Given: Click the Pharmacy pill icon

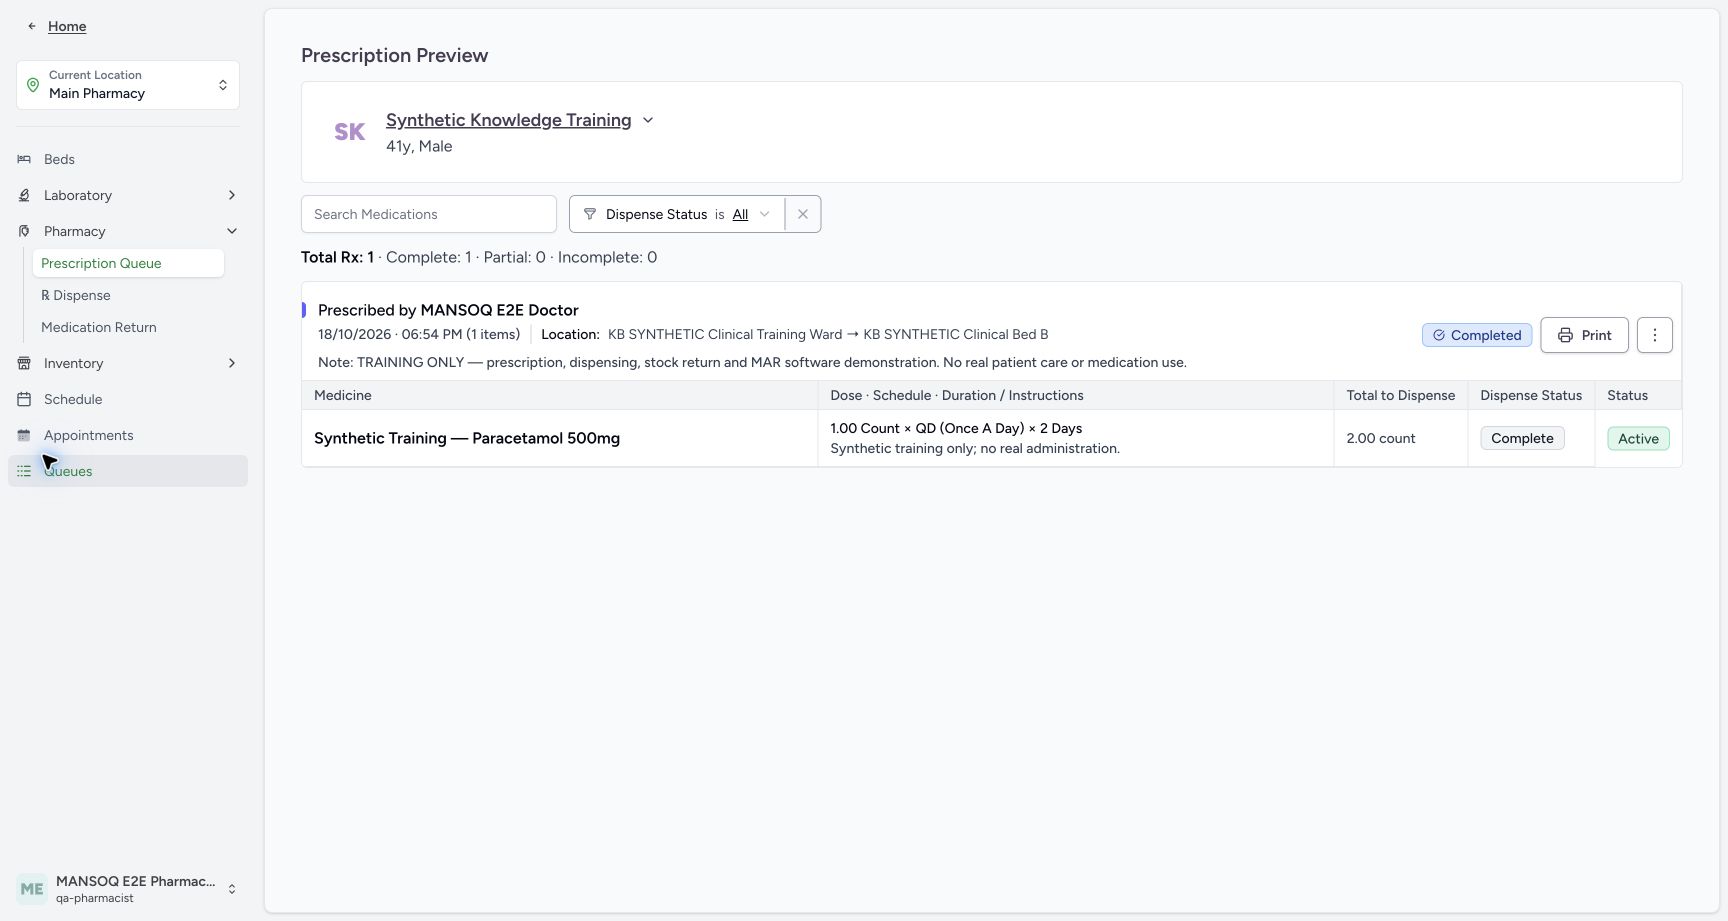Looking at the screenshot, I should 24,231.
